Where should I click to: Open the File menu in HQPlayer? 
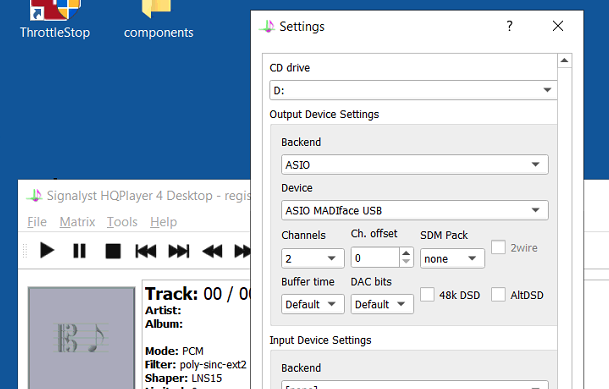pos(37,222)
